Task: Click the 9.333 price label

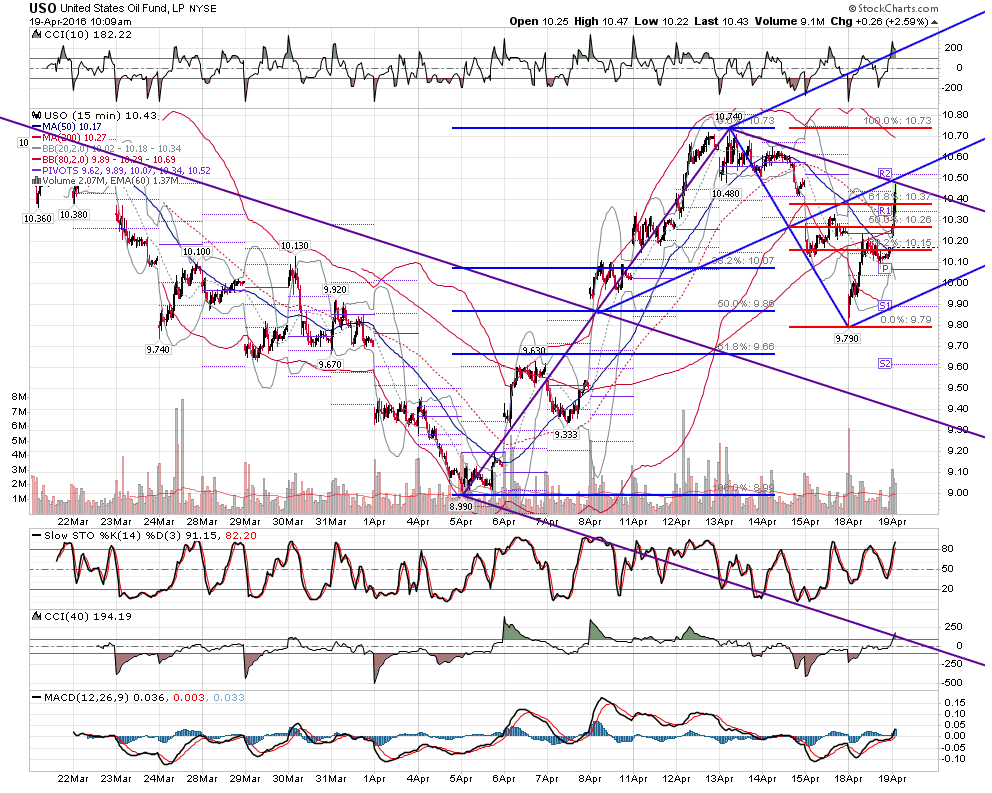Action: point(566,434)
